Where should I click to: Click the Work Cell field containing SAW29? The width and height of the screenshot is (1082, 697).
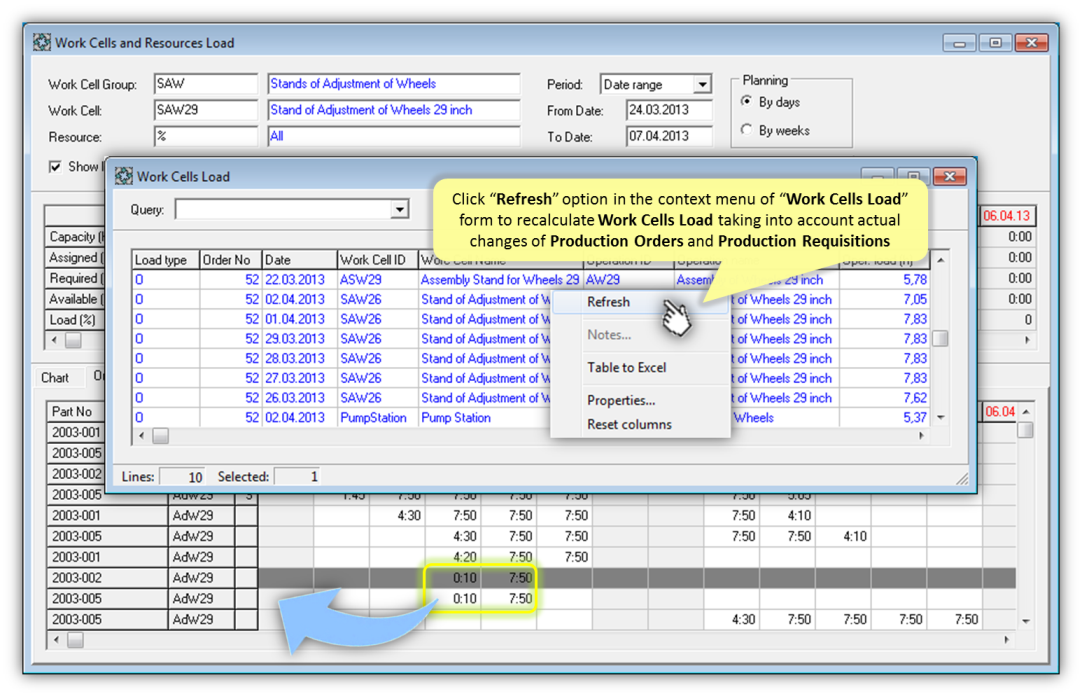pos(206,110)
